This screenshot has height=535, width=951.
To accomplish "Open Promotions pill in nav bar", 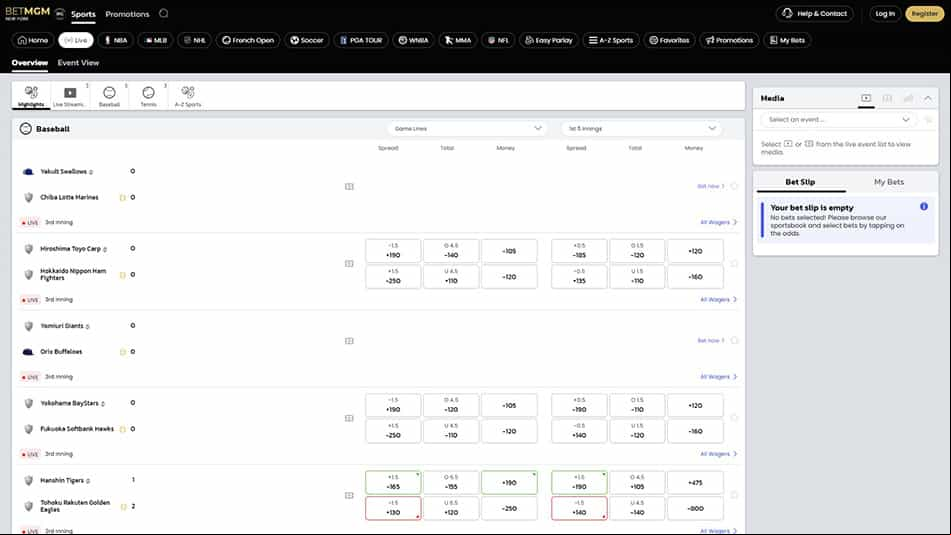I will click(729, 40).
